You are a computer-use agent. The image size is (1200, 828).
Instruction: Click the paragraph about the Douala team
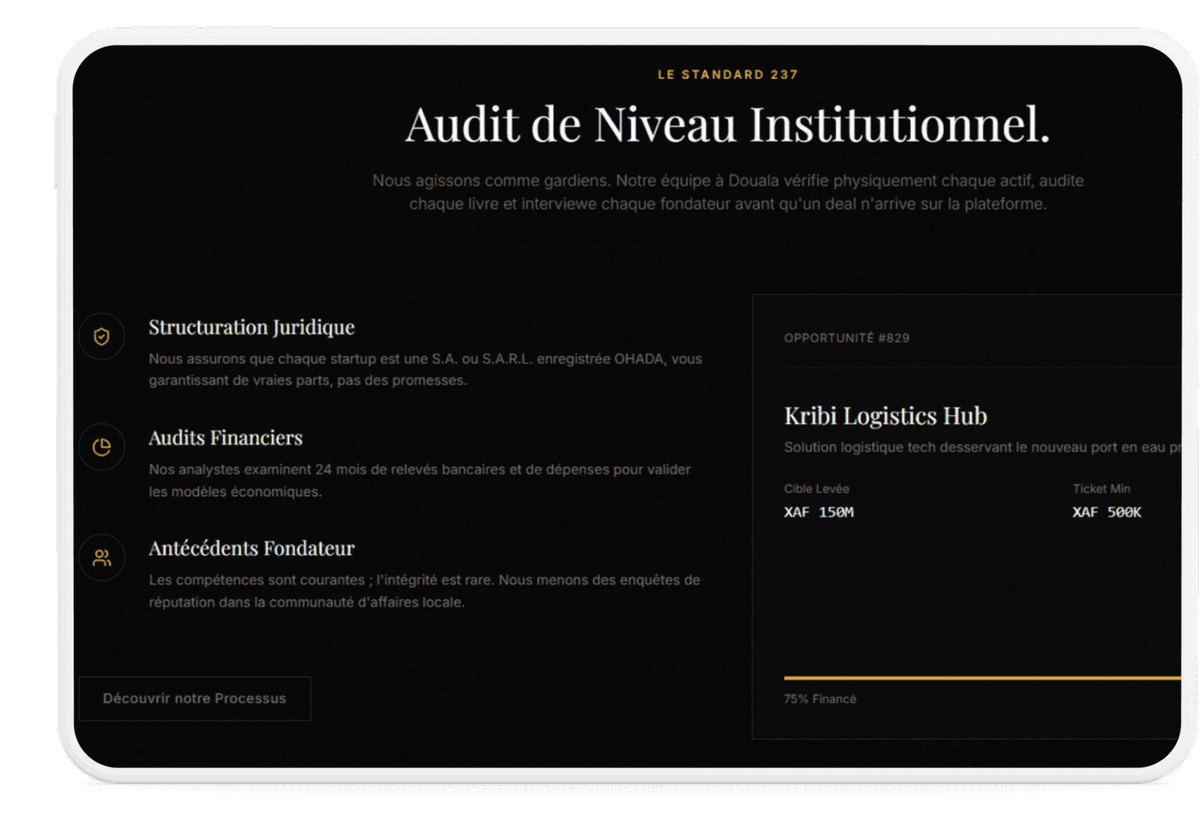(727, 192)
